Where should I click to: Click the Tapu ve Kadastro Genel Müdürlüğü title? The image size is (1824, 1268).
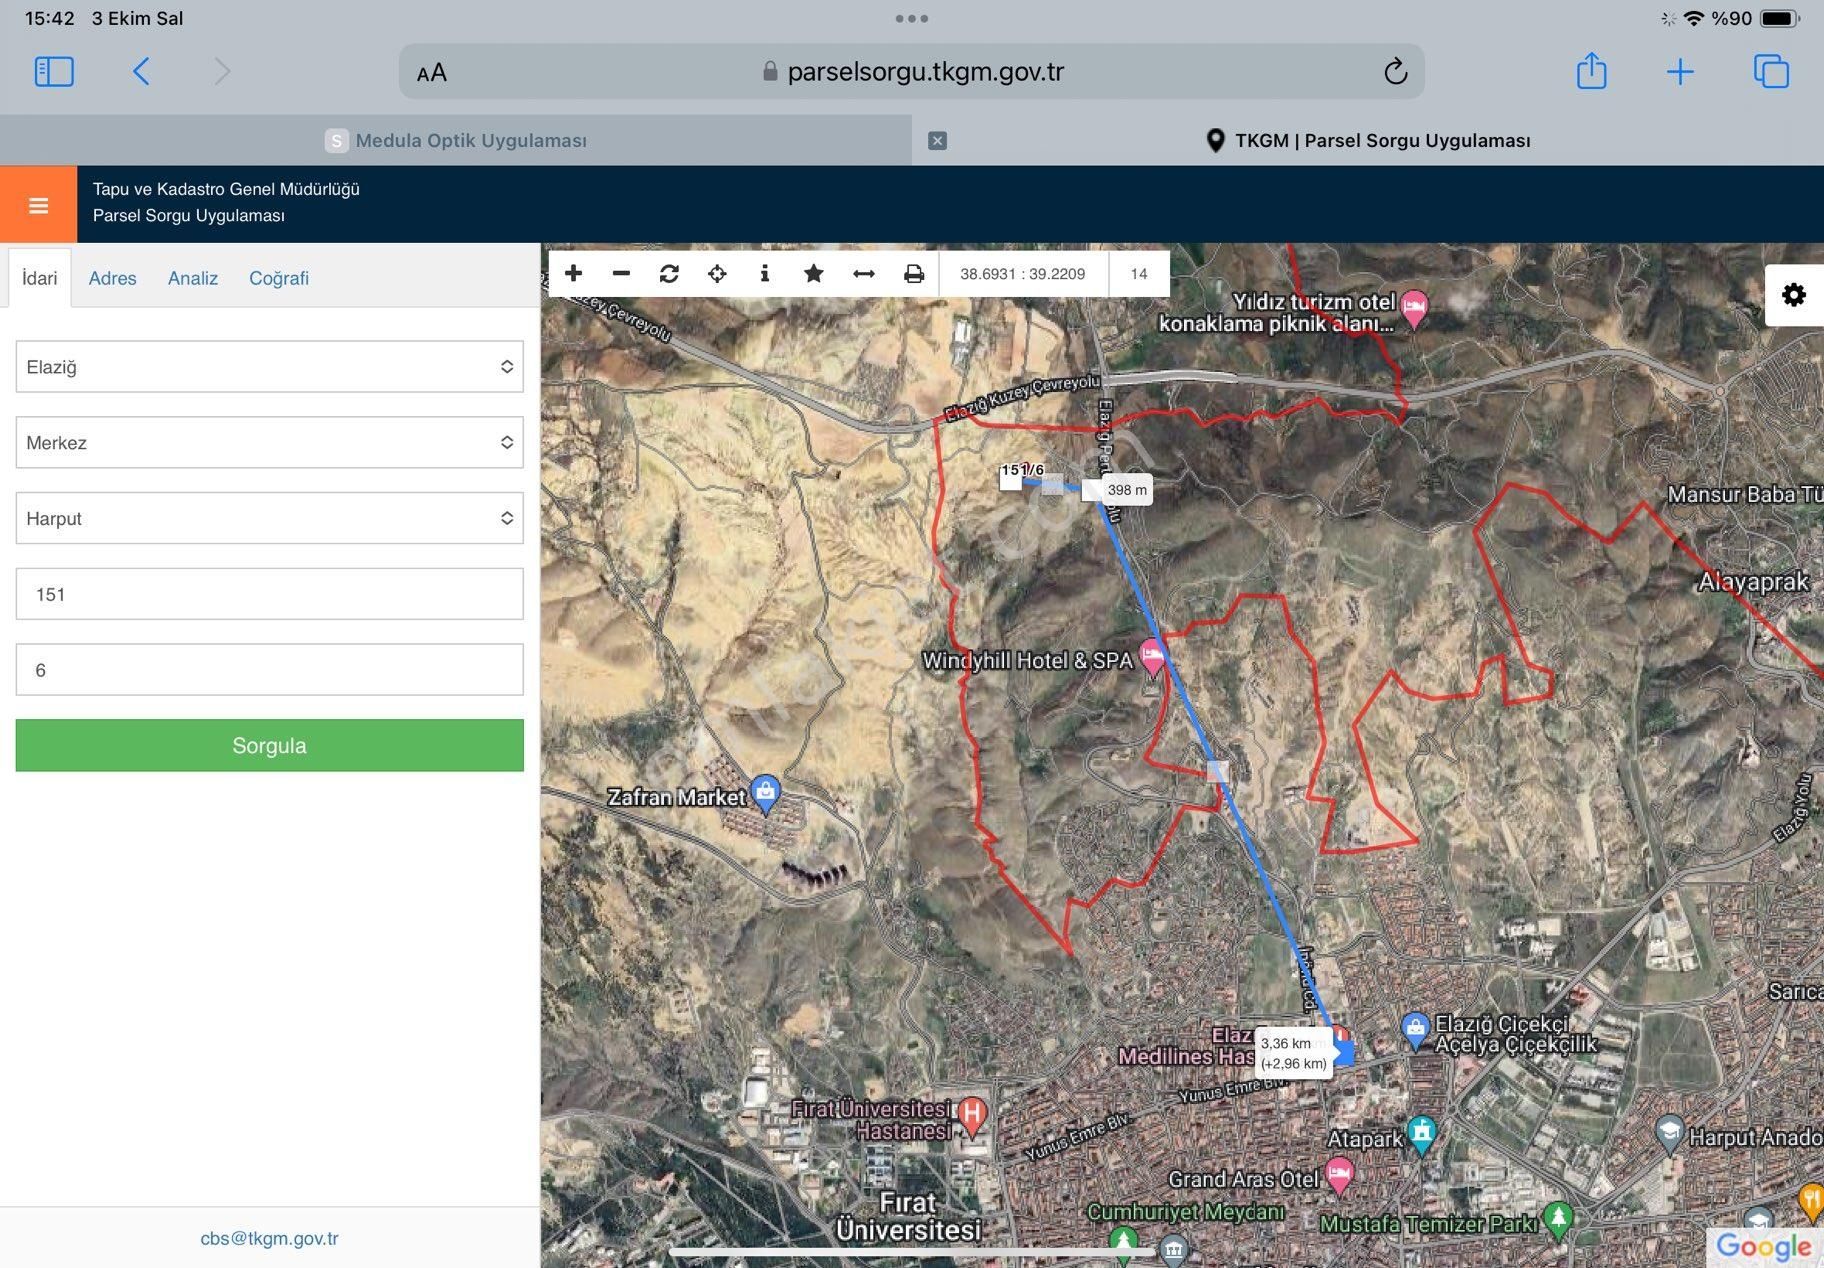point(226,189)
